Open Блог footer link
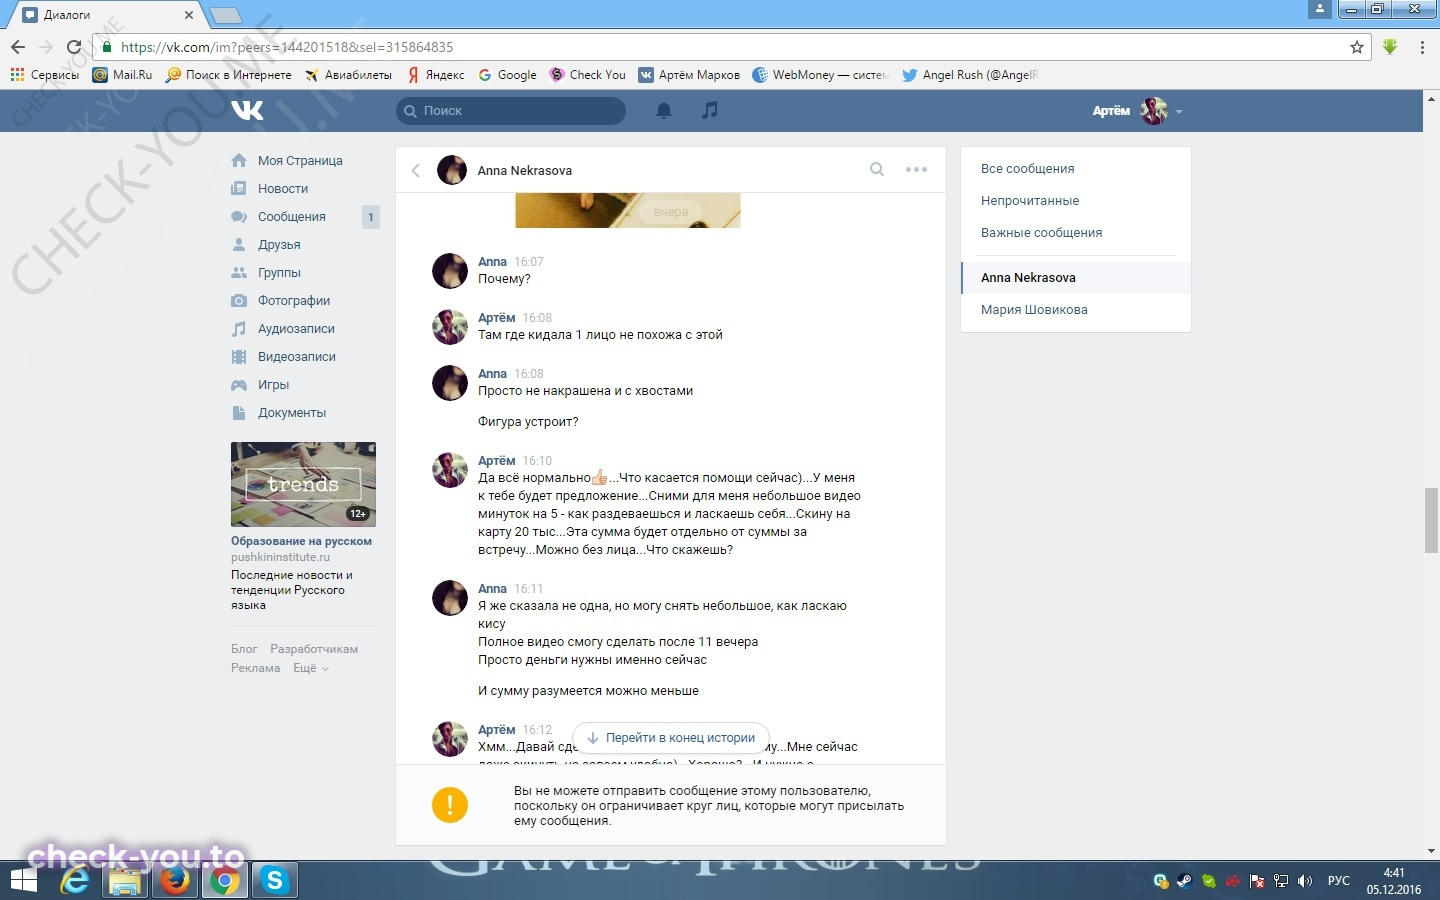Screen dimensions: 1440x900 click(244, 649)
